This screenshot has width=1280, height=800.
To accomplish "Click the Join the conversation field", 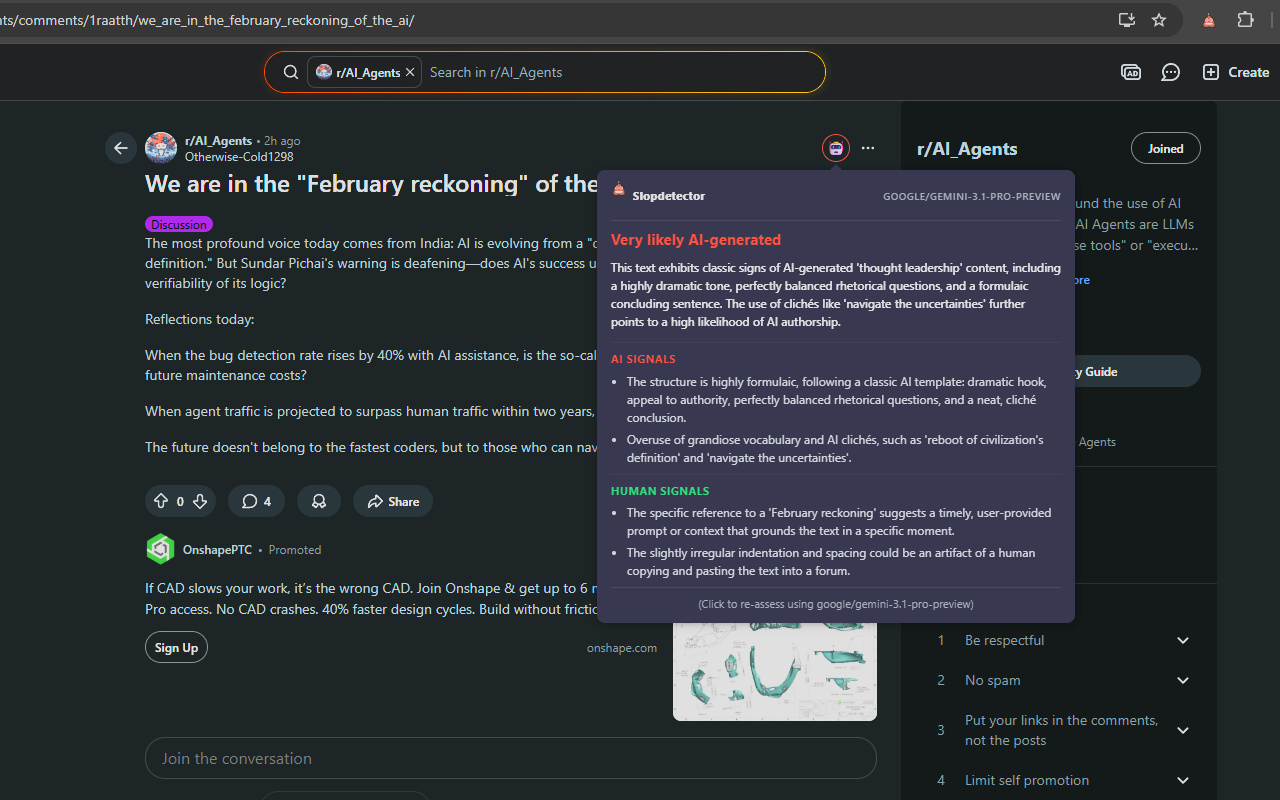I will click(510, 758).
